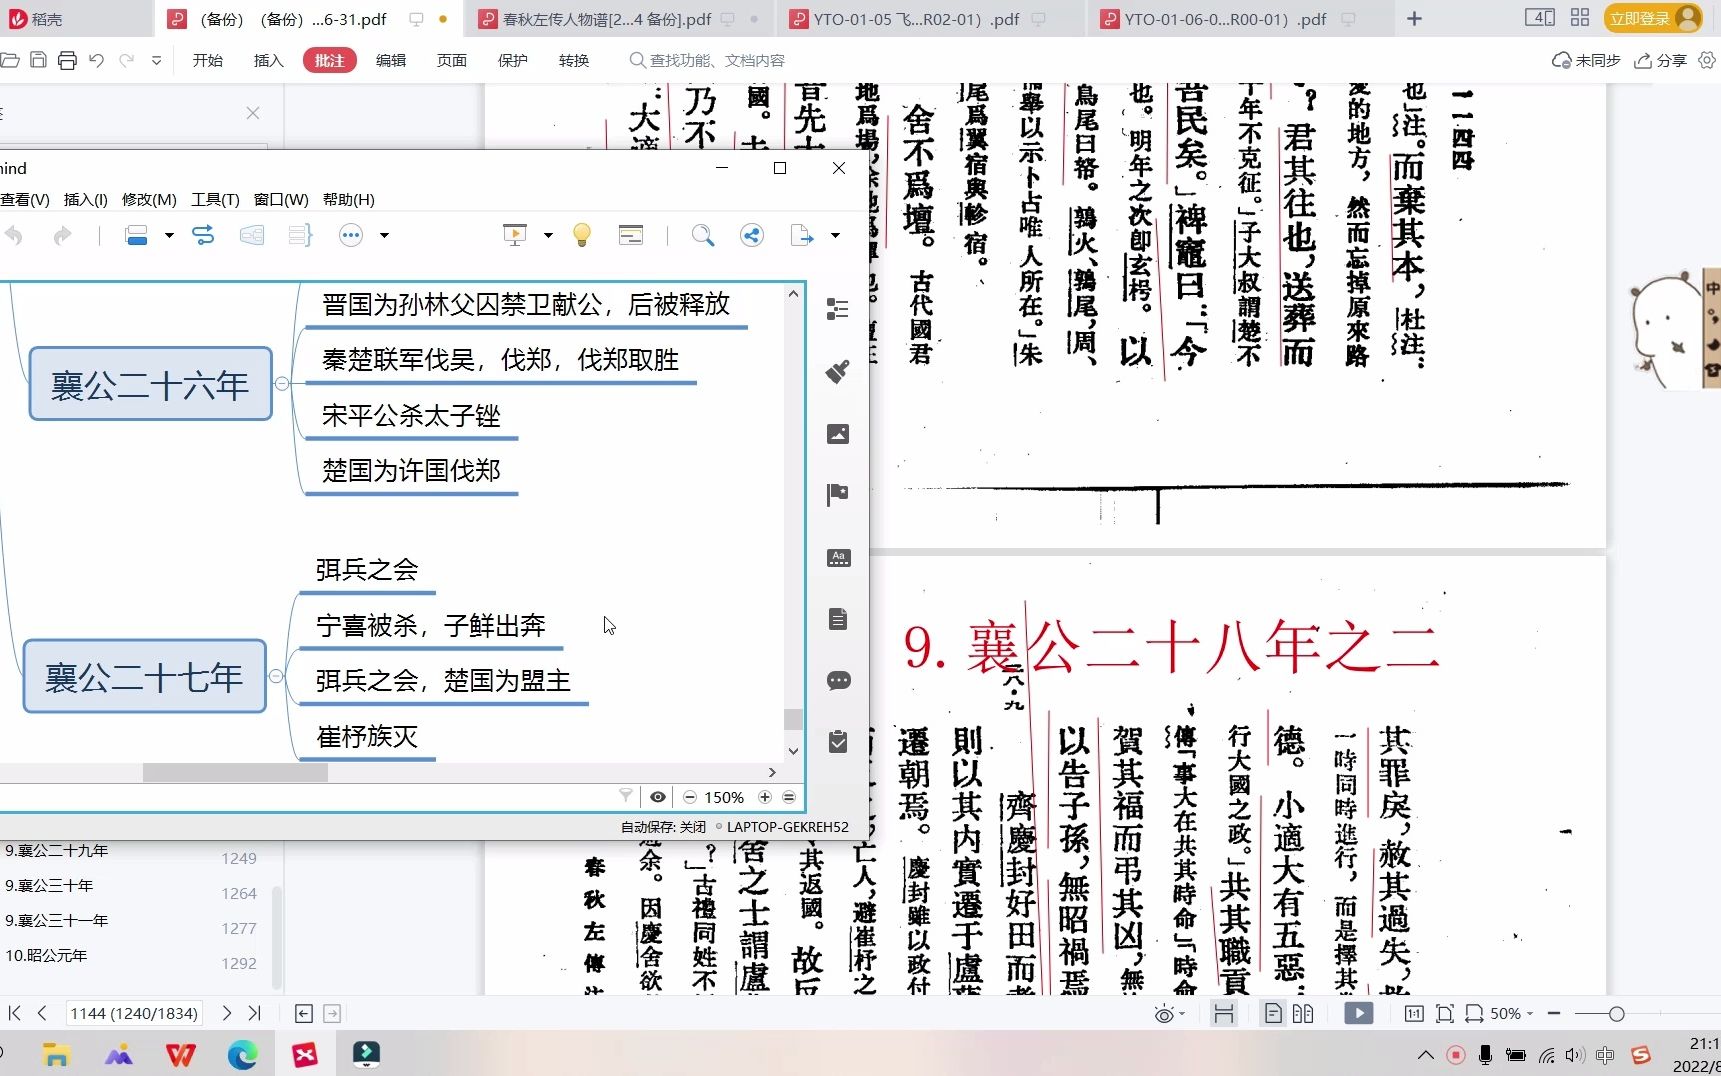1721x1076 pixels.
Task: Toggle WPS eye protection mode icon
Action: [1164, 1014]
